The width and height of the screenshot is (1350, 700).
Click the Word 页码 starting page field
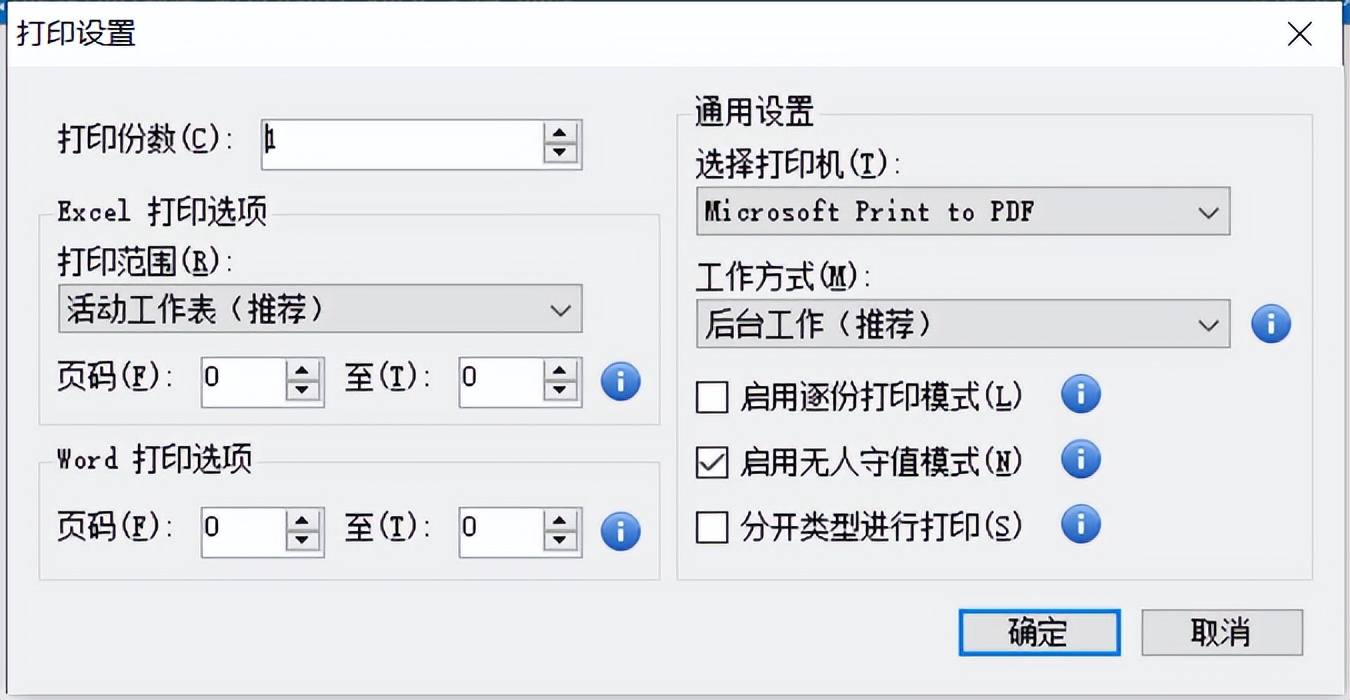[x=245, y=531]
